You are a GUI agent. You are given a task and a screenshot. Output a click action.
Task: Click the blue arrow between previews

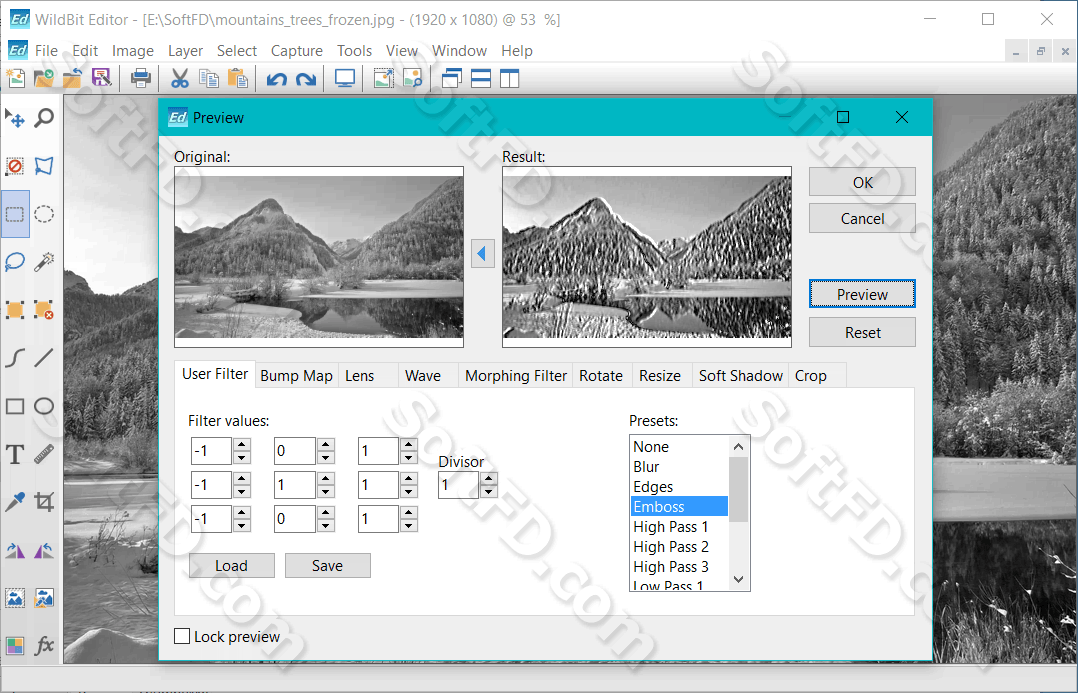pyautogui.click(x=483, y=254)
